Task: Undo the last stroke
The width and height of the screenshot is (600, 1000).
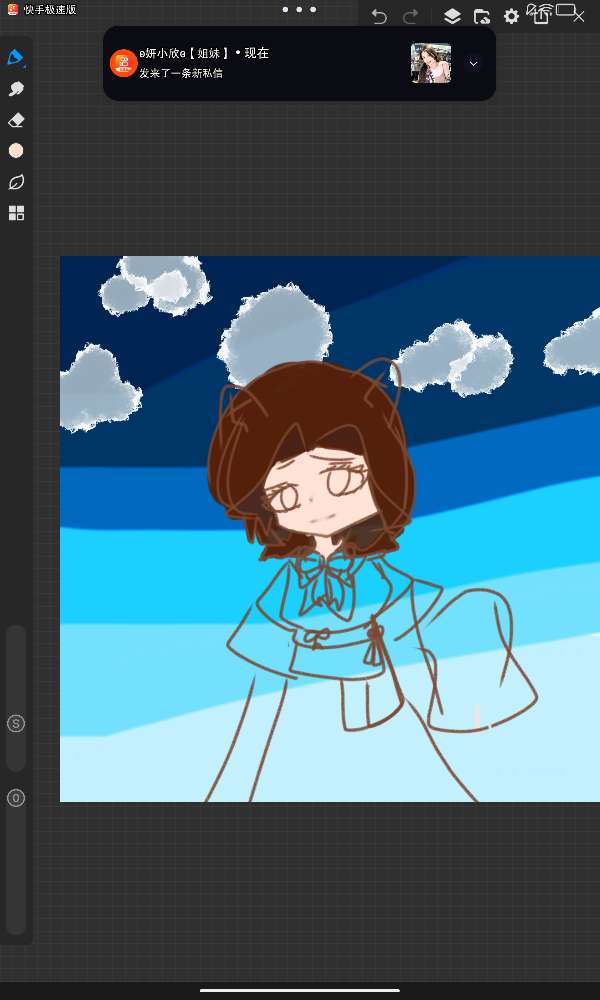Action: click(379, 16)
